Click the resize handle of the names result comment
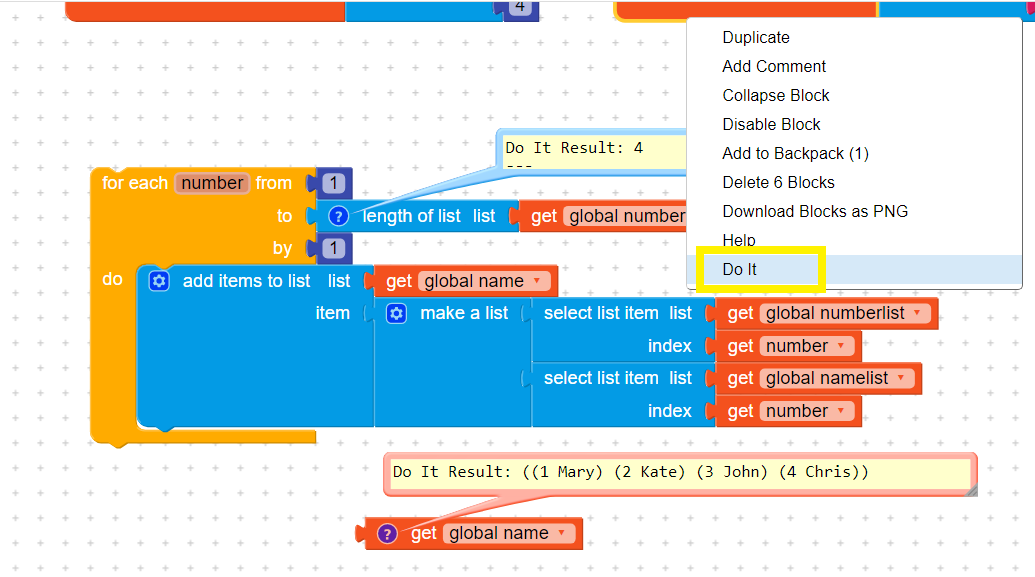 [971, 491]
